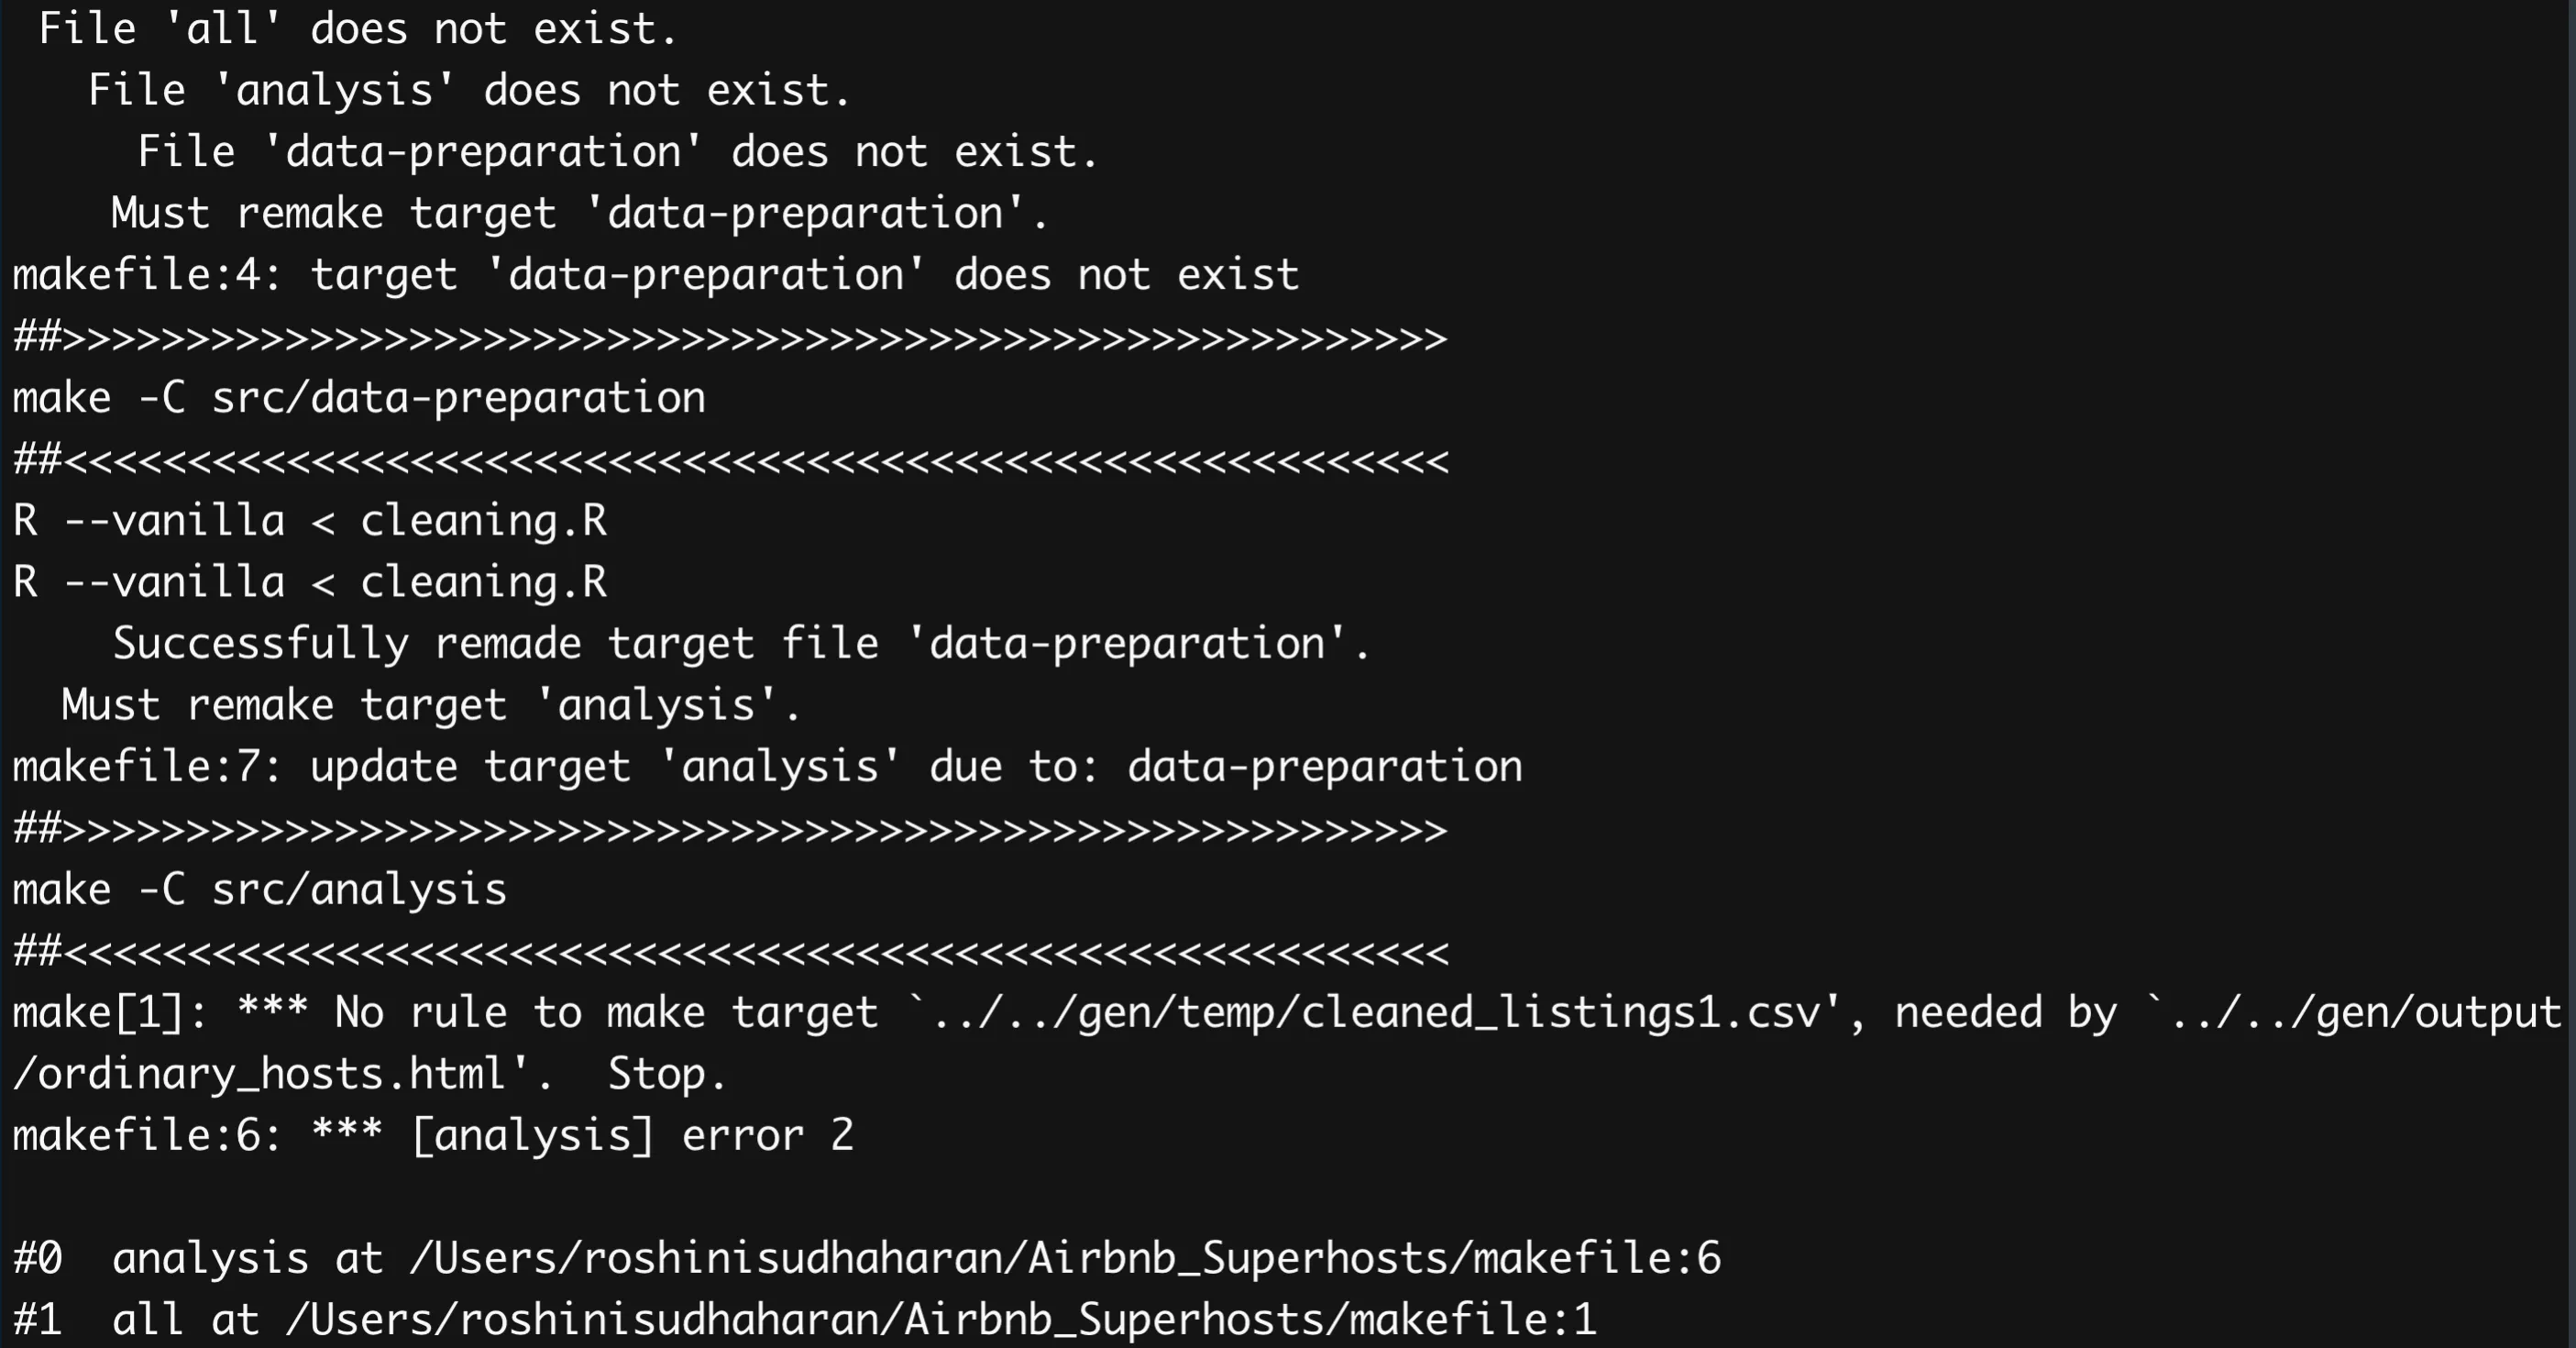Image resolution: width=2576 pixels, height=1348 pixels.
Task: Click the "make -C src/analysis" command line
Action: (x=259, y=890)
